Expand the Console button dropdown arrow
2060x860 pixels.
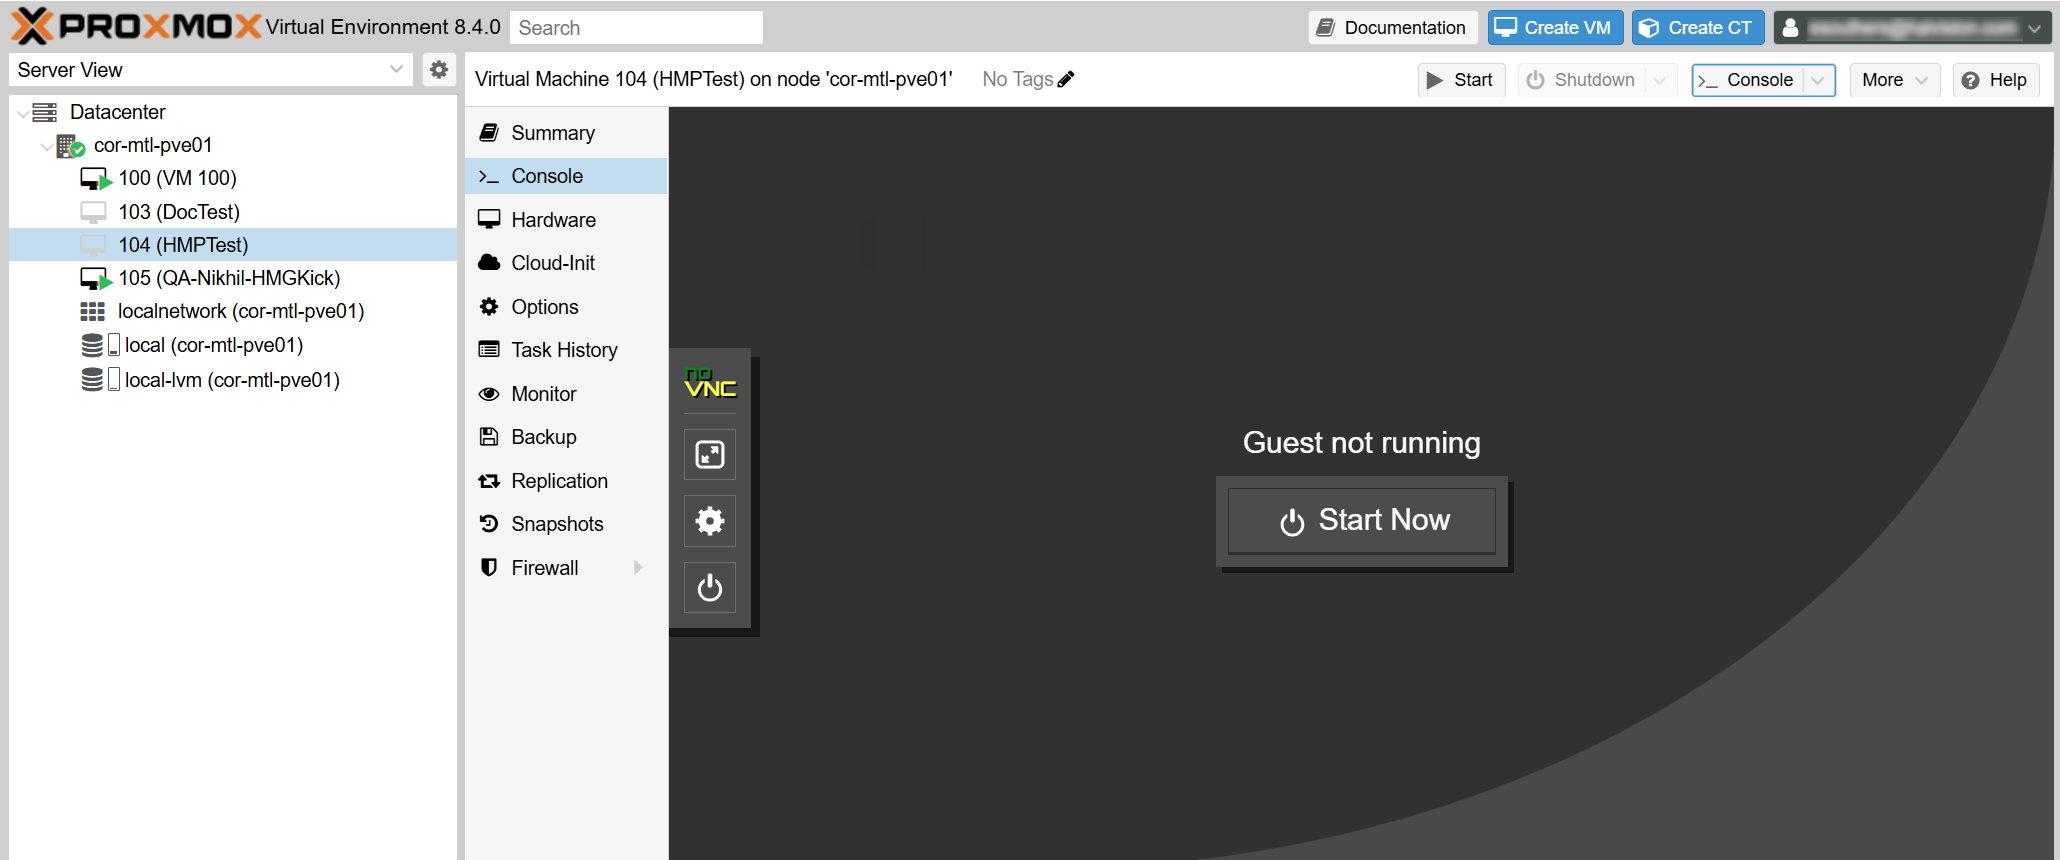(1818, 80)
